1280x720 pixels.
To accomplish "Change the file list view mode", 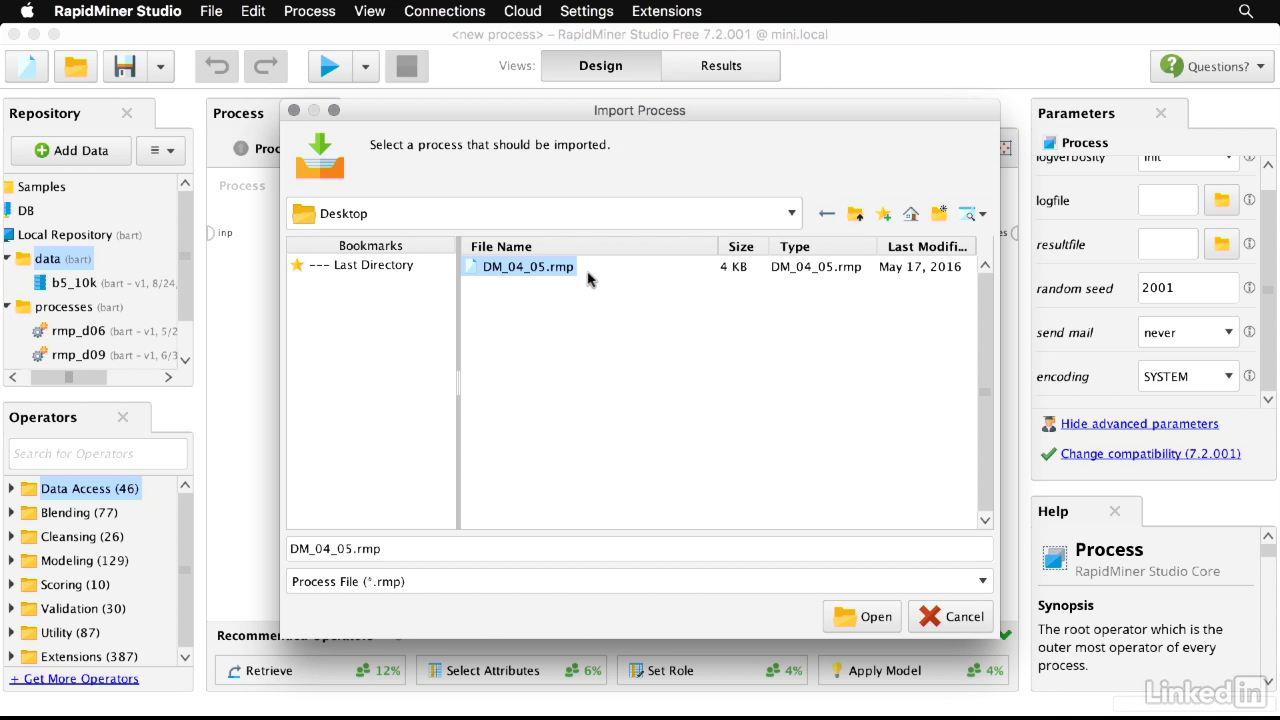I will click(972, 214).
